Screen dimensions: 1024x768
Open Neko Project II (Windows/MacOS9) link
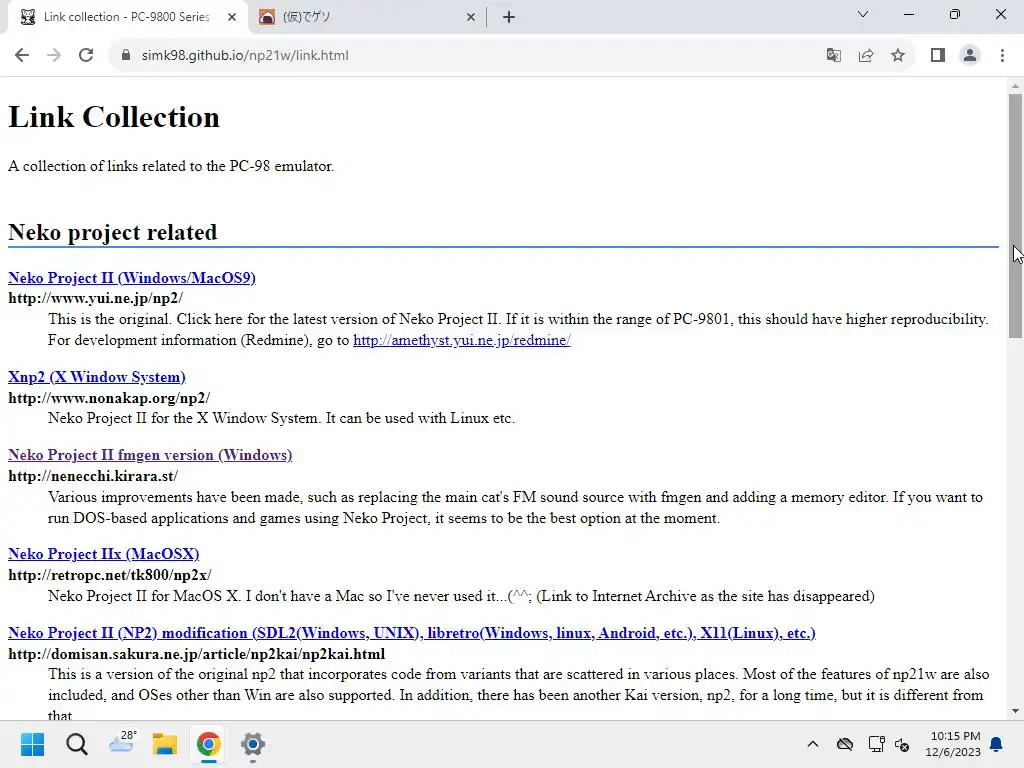(x=132, y=278)
